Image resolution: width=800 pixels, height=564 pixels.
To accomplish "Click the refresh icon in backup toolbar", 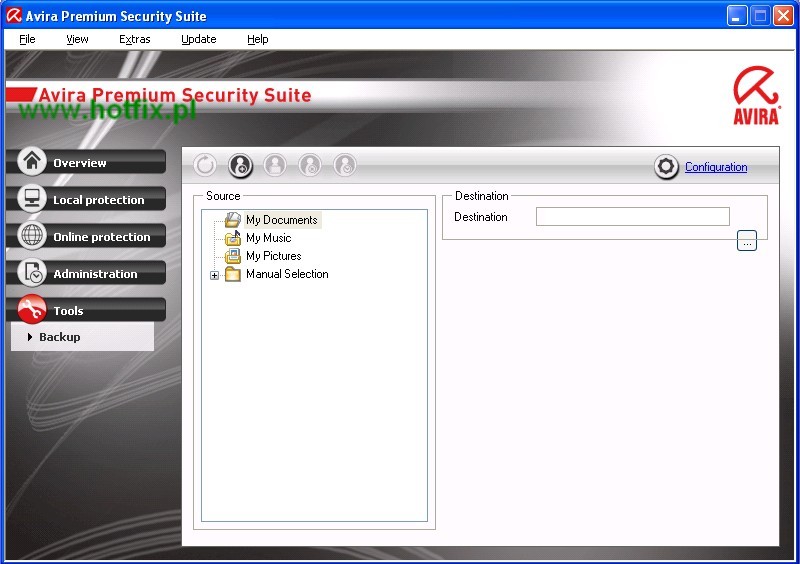I will (x=205, y=166).
